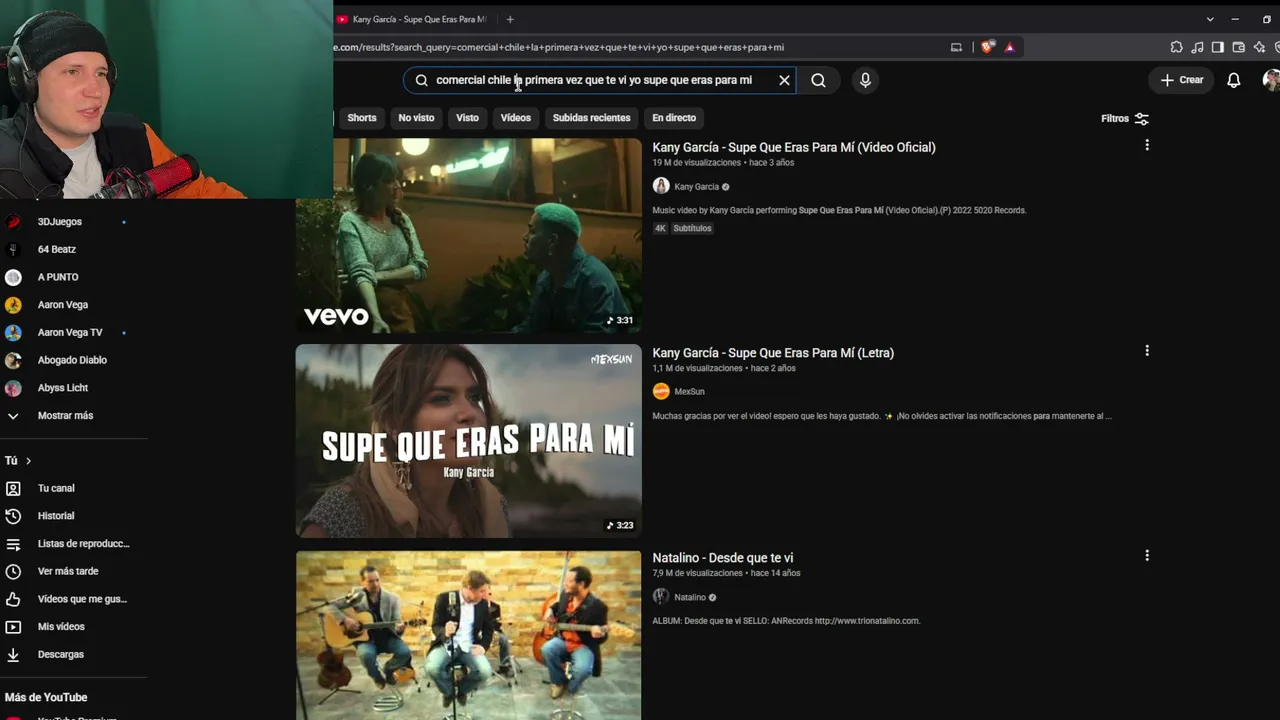Click the Tu canal person icon
1280x720 pixels.
[x=13, y=488]
